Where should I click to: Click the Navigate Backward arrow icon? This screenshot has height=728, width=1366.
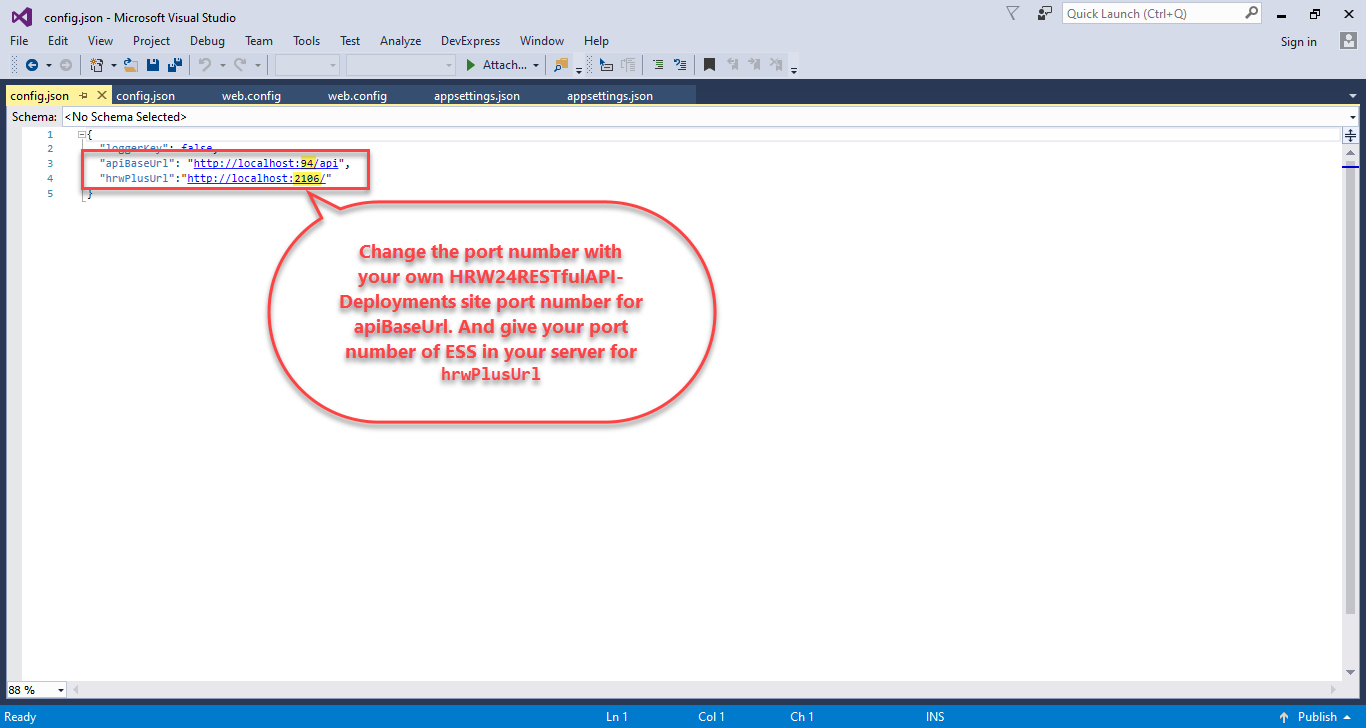32,65
